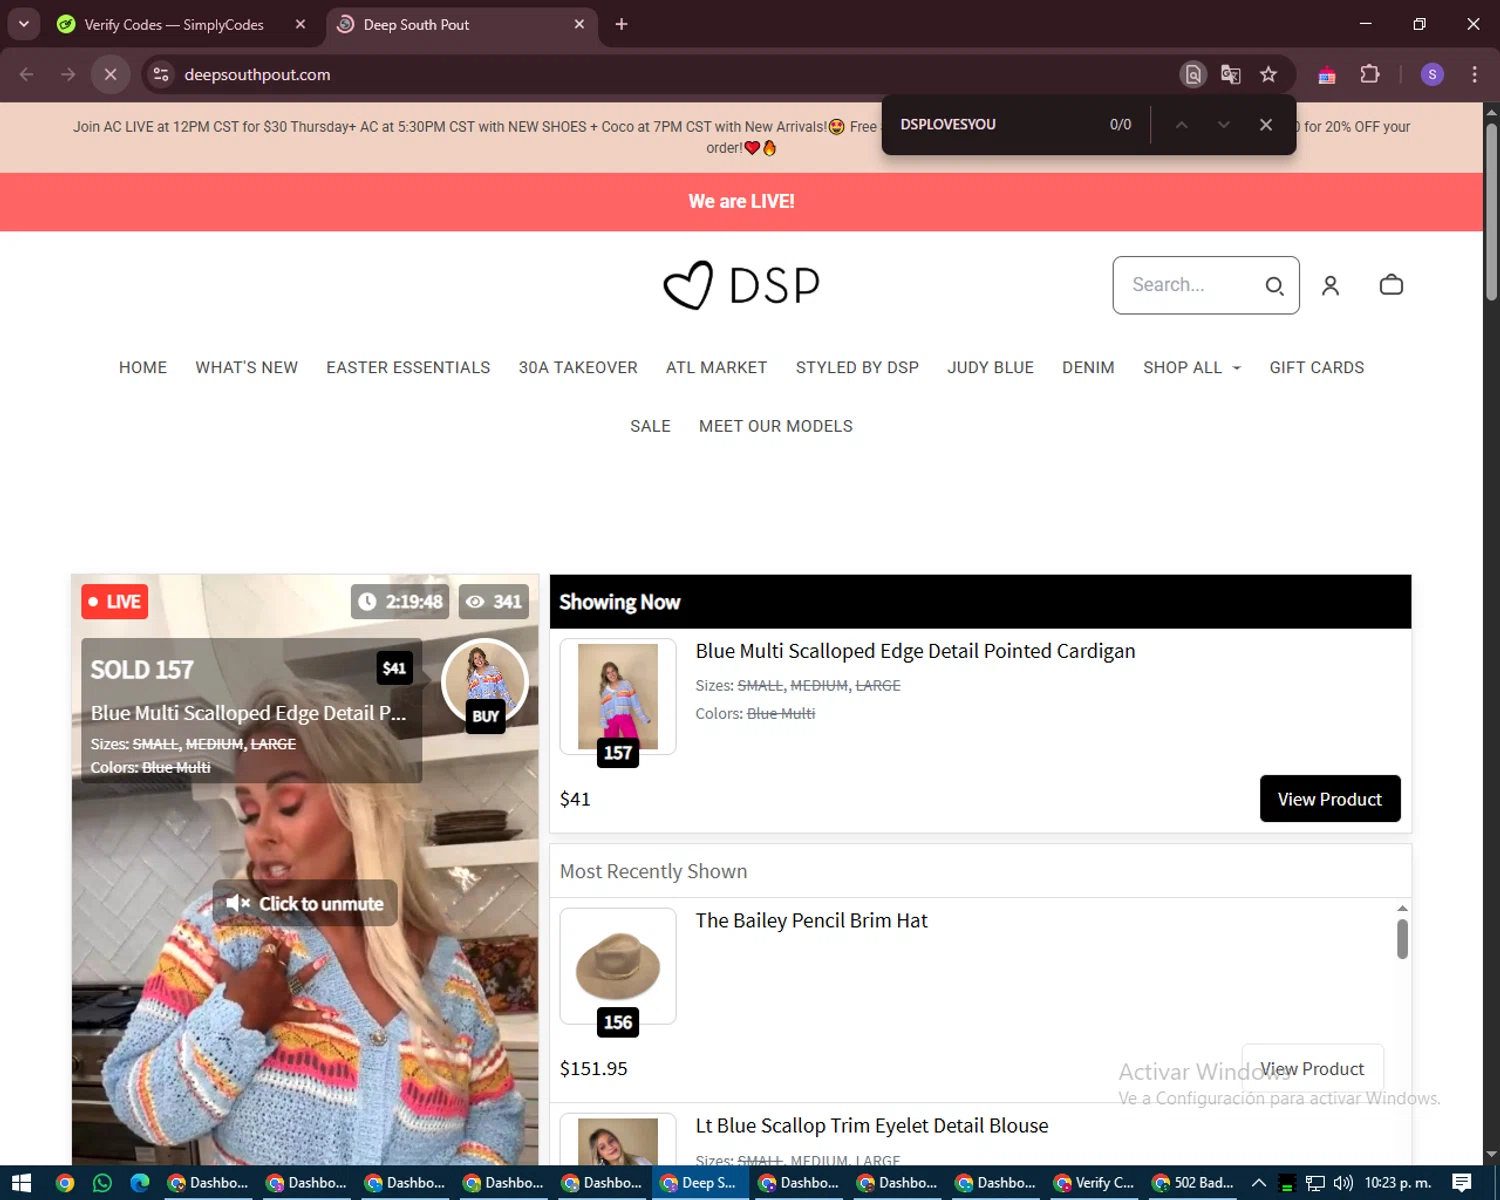This screenshot has width=1500, height=1200.
Task: Open the tab search dropdown arrow
Action: [x=23, y=24]
